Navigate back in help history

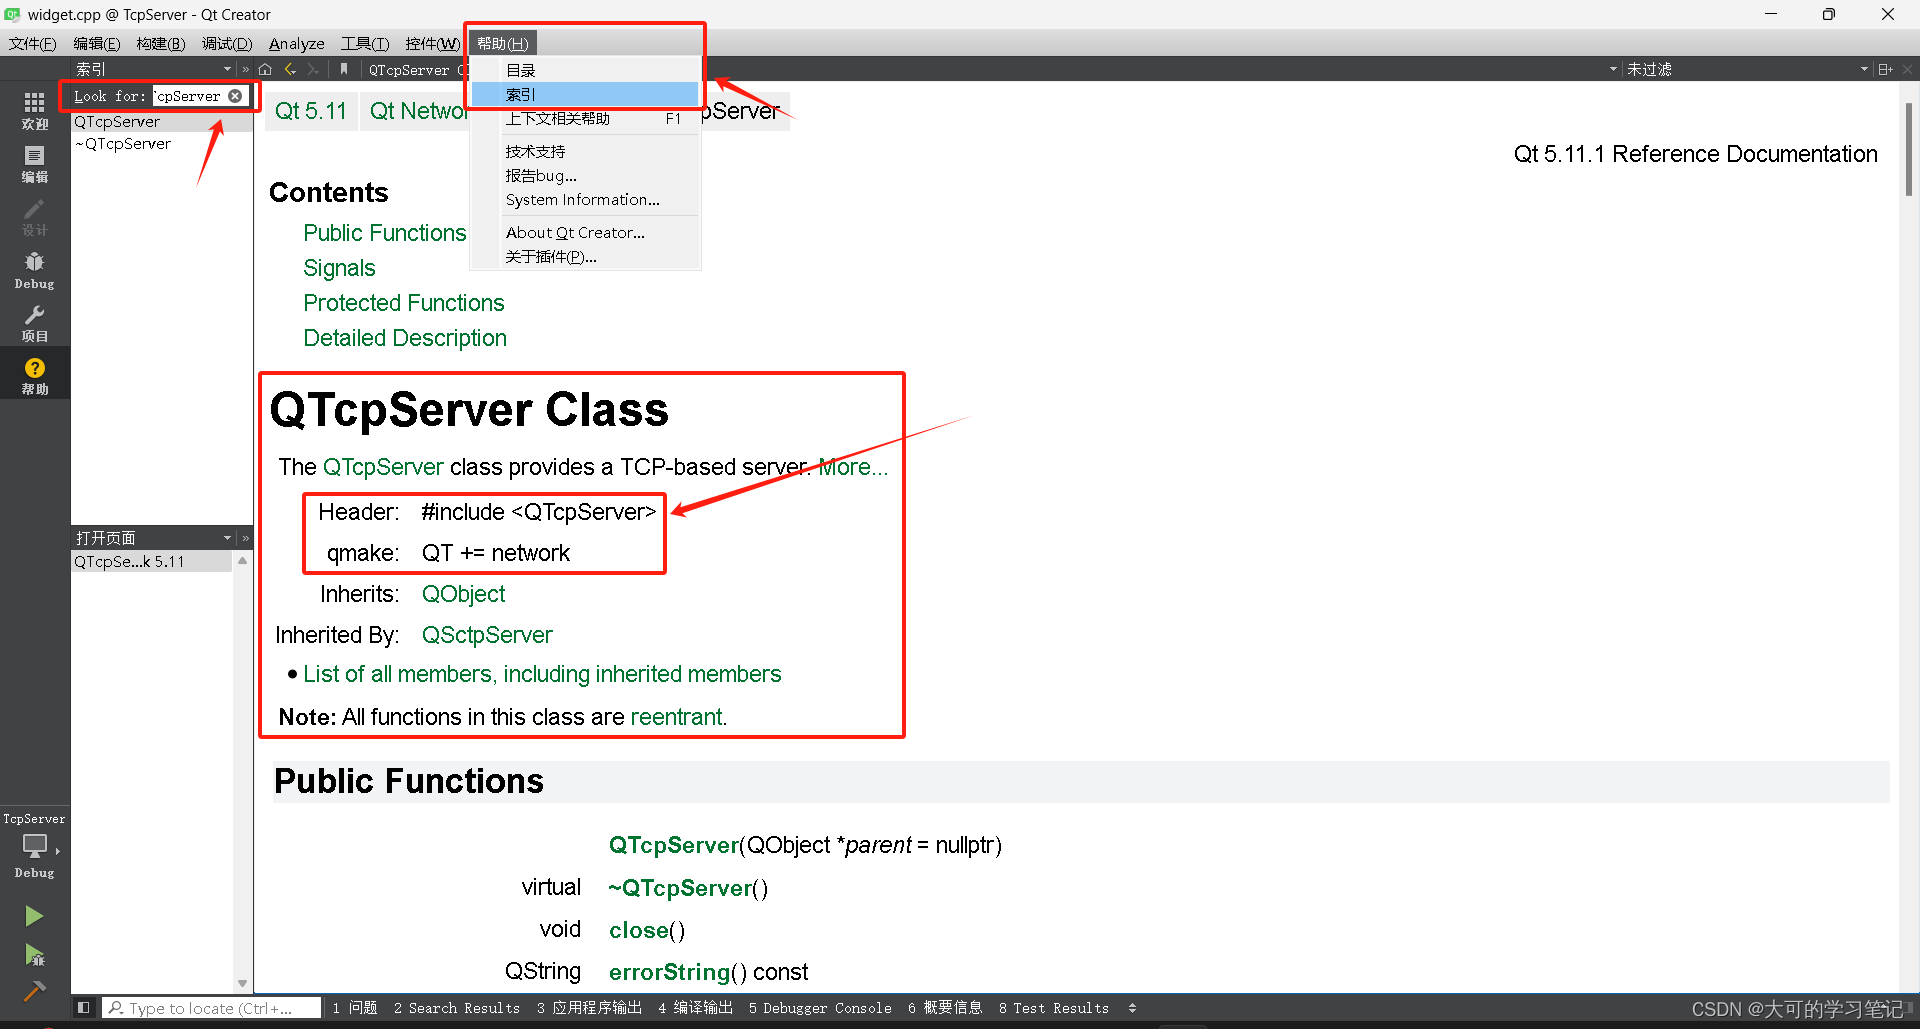click(x=290, y=69)
